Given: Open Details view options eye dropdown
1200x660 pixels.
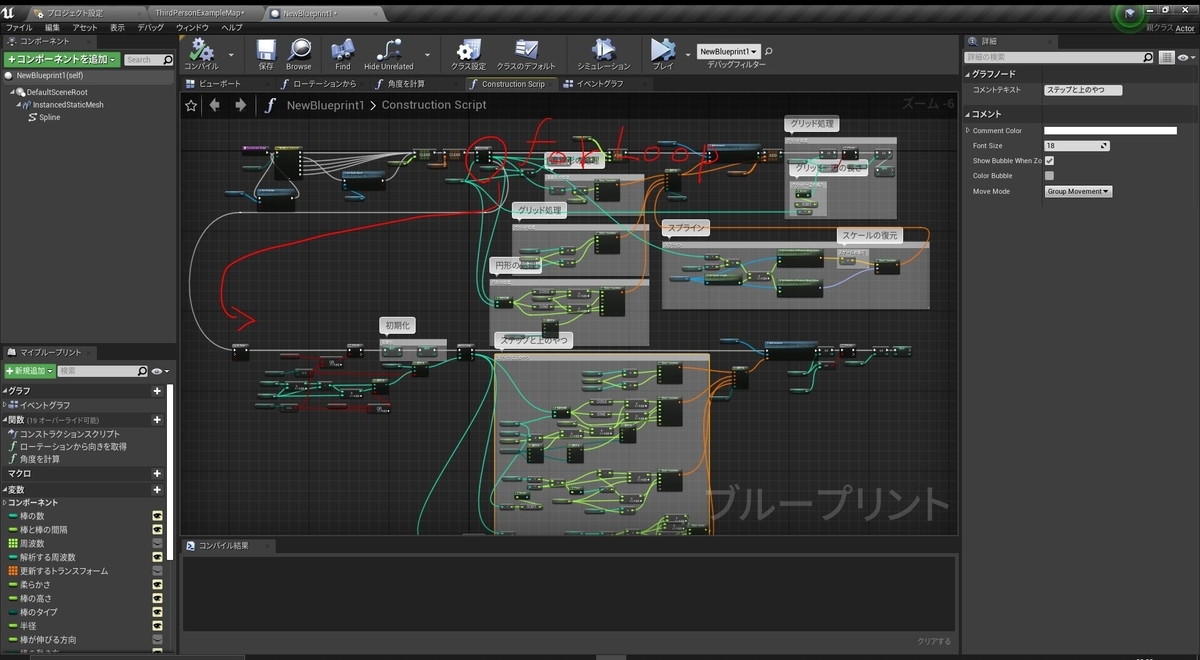Looking at the screenshot, I should click(x=1186, y=58).
